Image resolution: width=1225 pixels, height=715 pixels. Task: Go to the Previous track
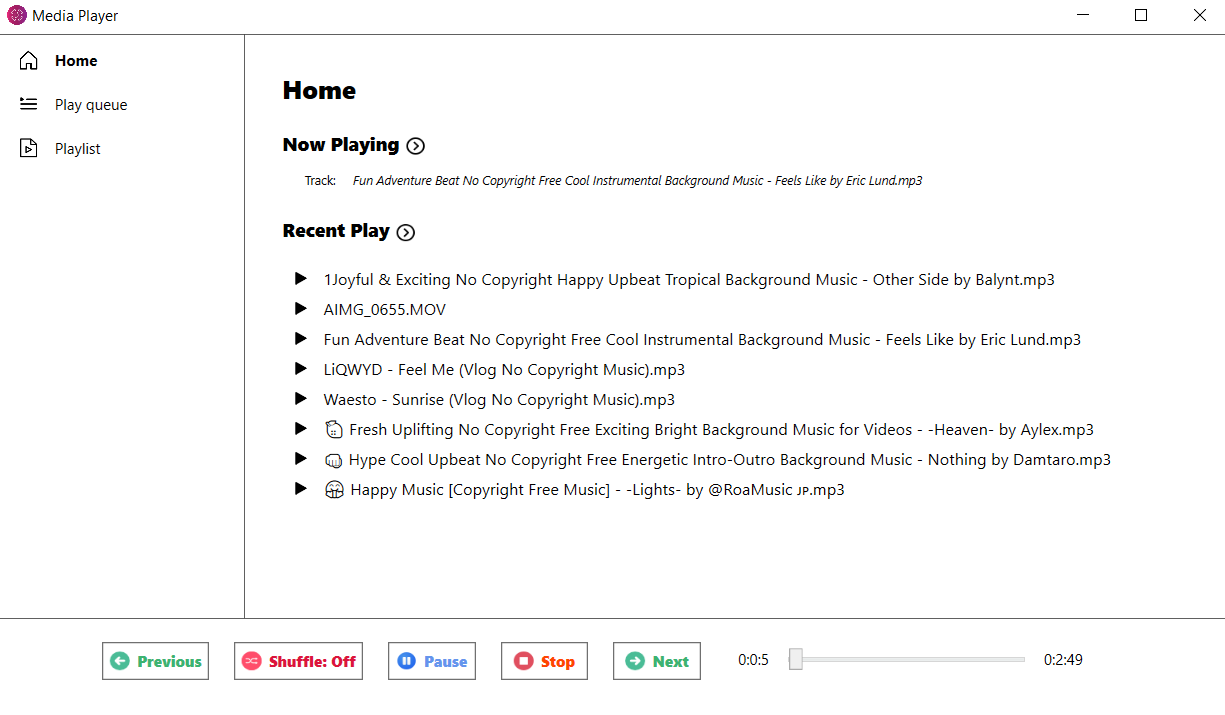[155, 660]
